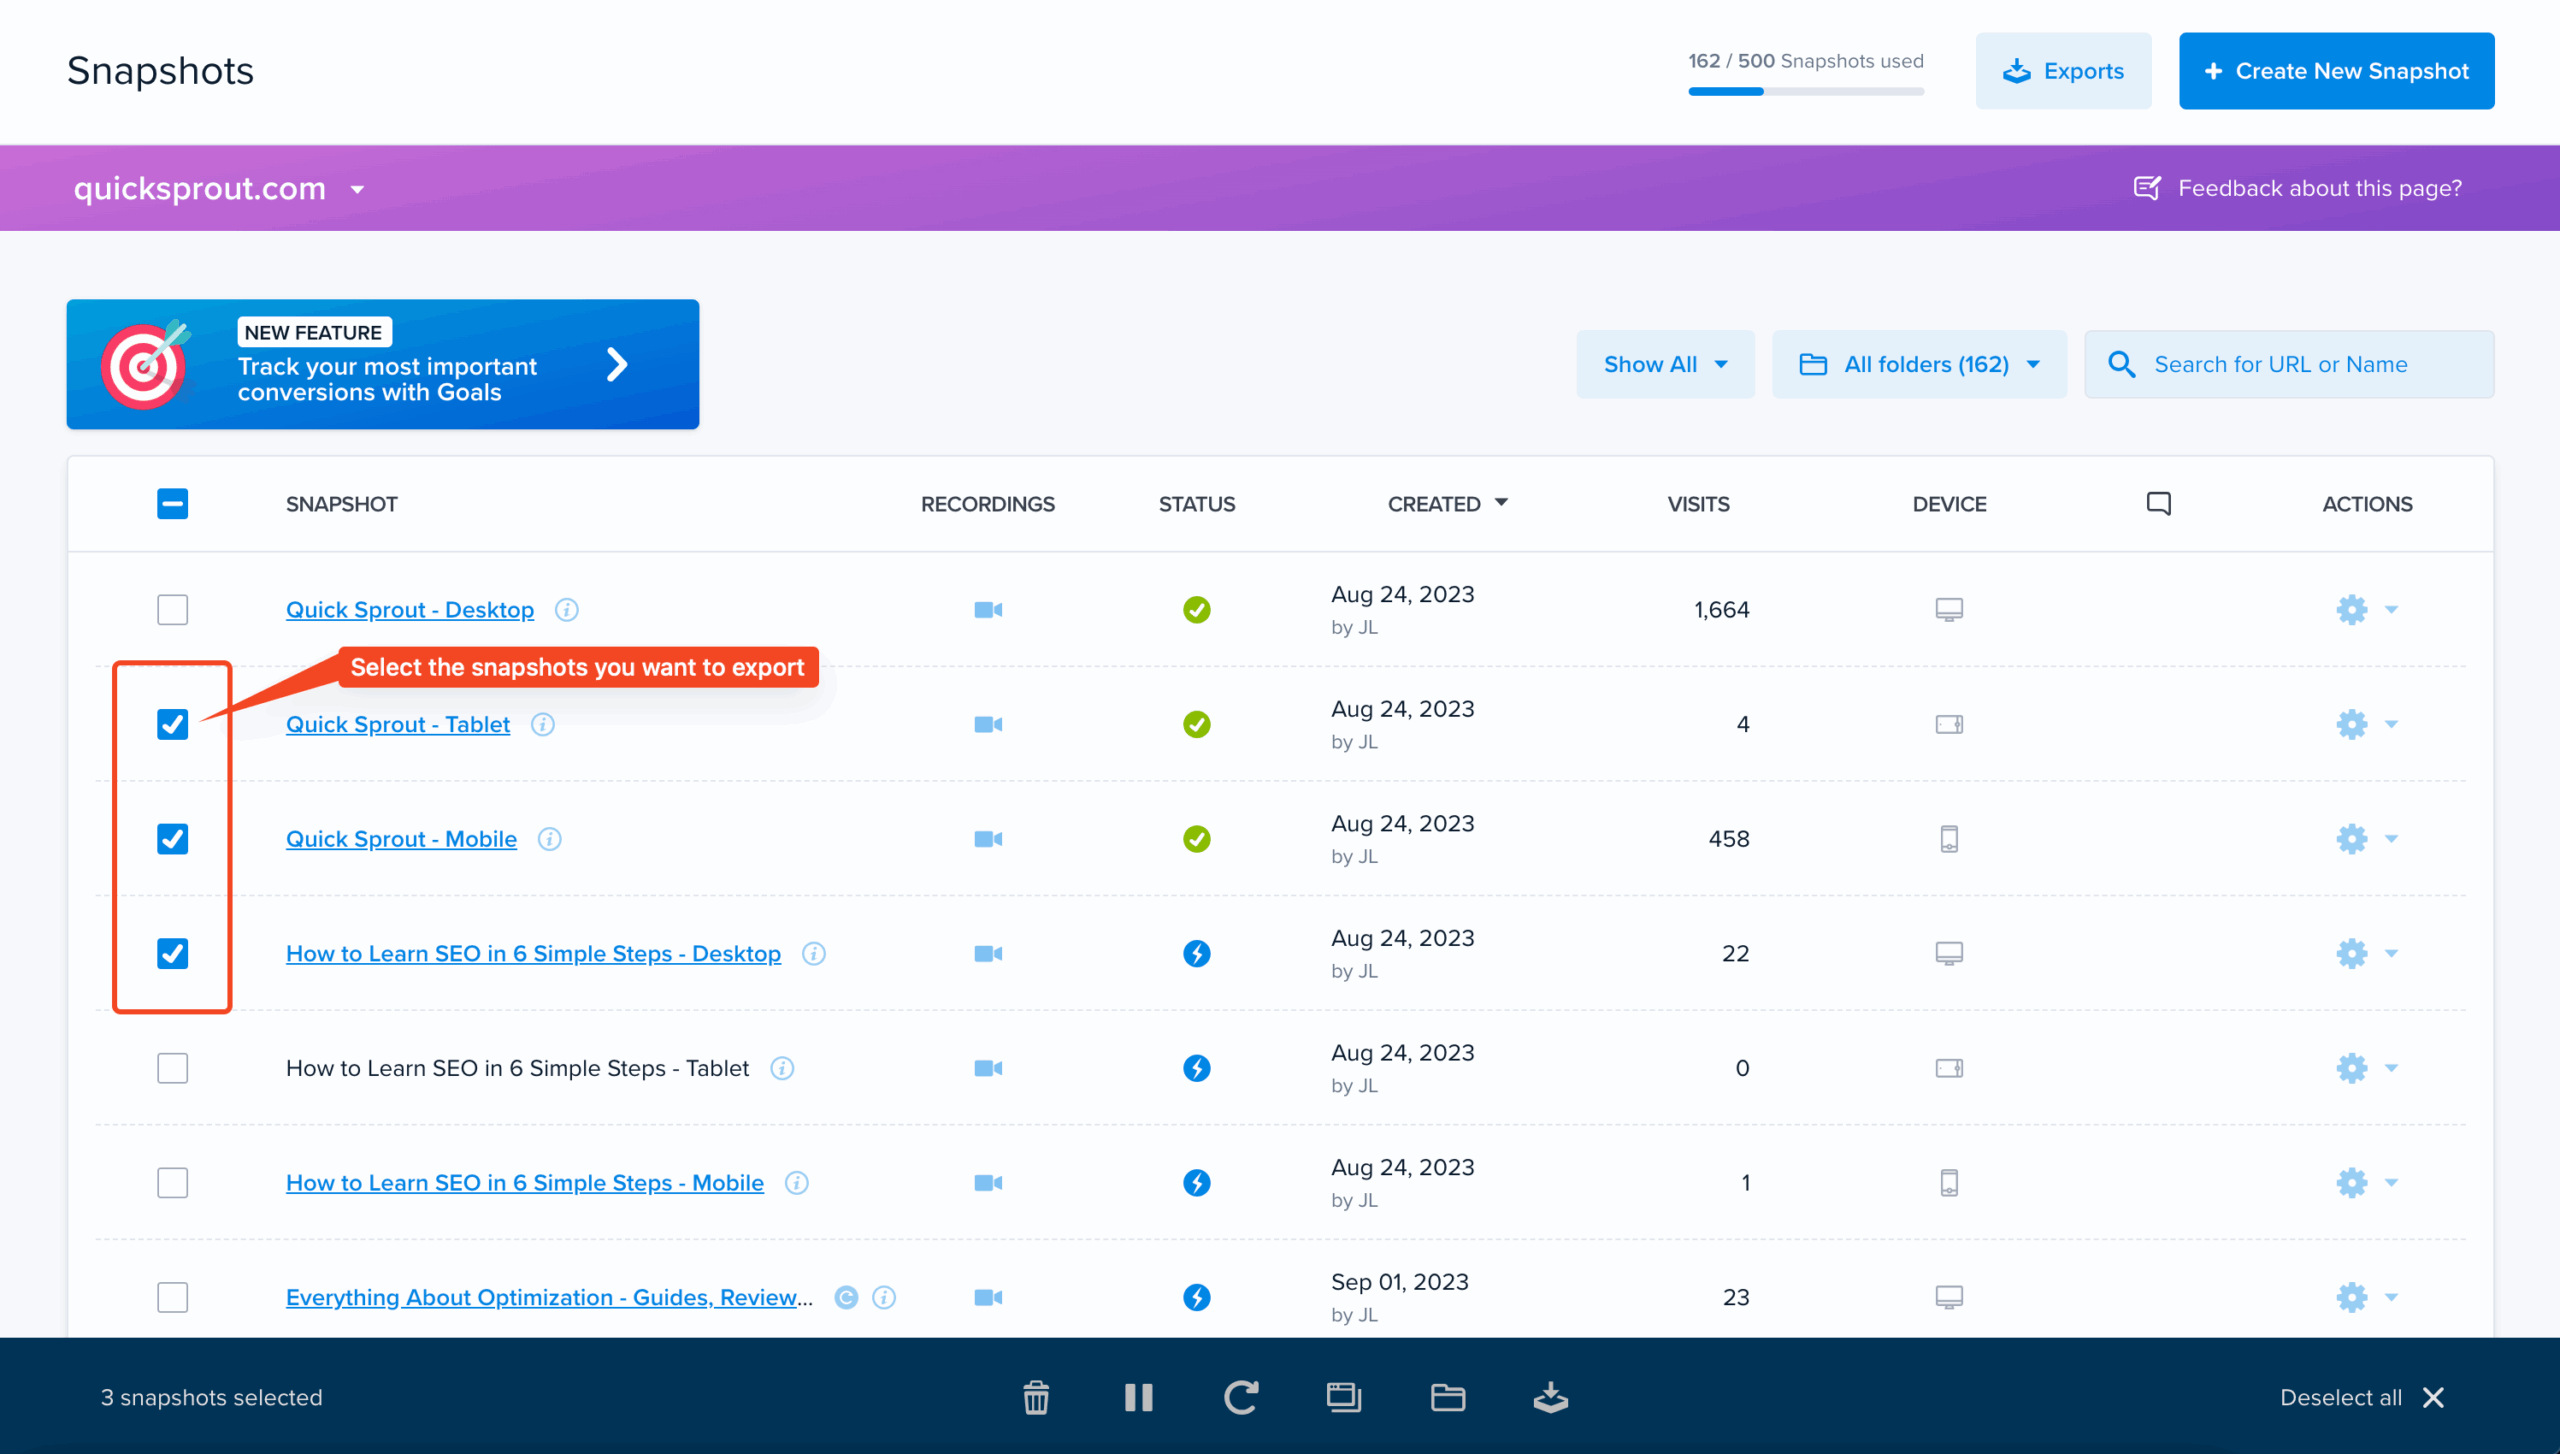Image resolution: width=2560 pixels, height=1454 pixels.
Task: Open Feedback about this page link
Action: [x=2297, y=188]
